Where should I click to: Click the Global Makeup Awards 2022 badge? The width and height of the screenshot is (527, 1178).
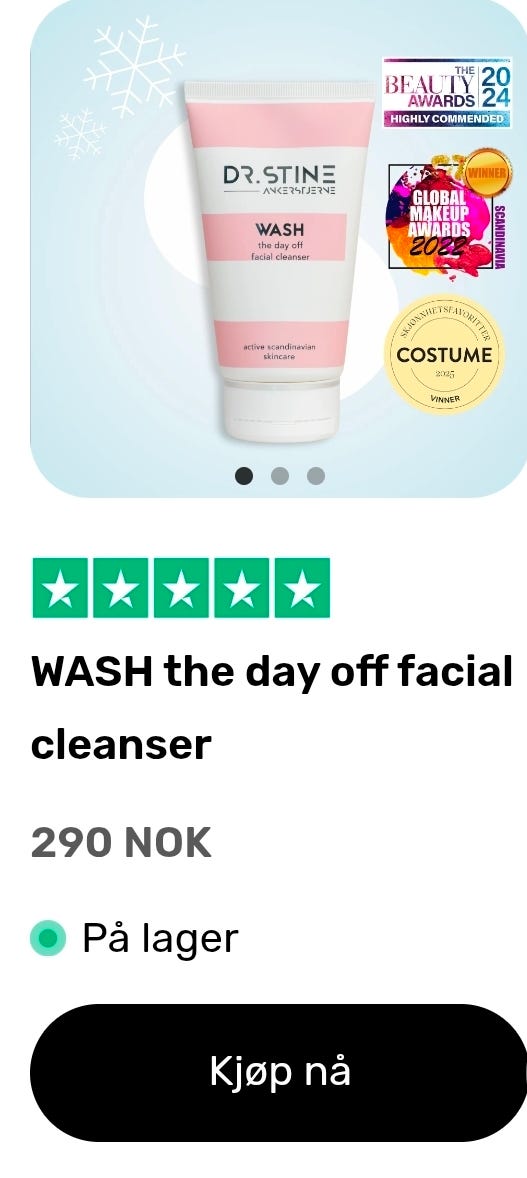click(449, 213)
